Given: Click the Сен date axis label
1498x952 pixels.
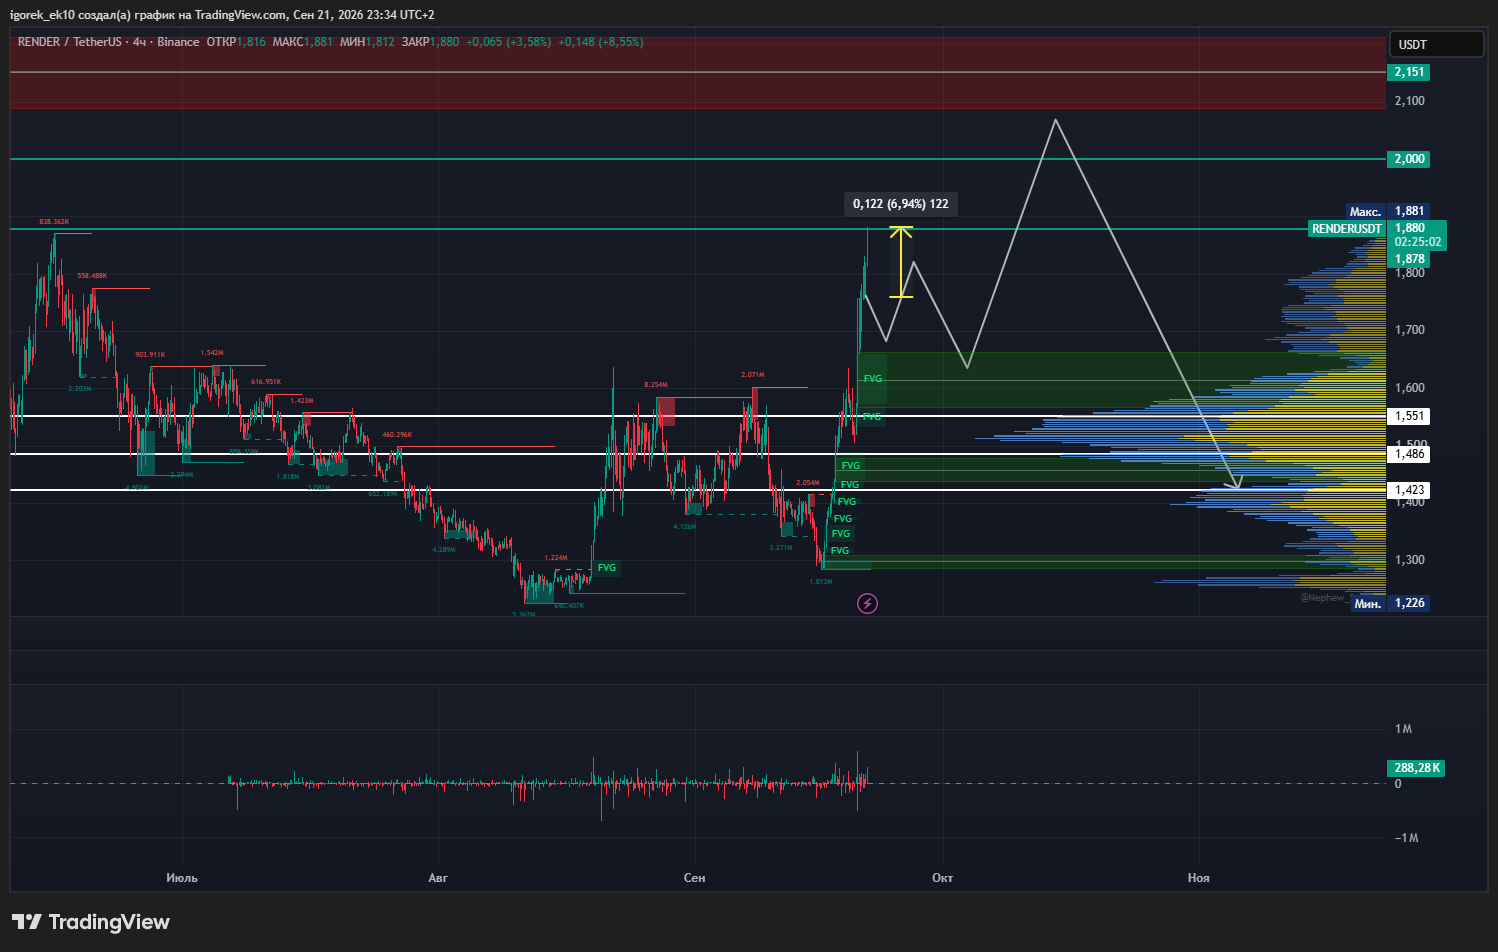Looking at the screenshot, I should (694, 878).
